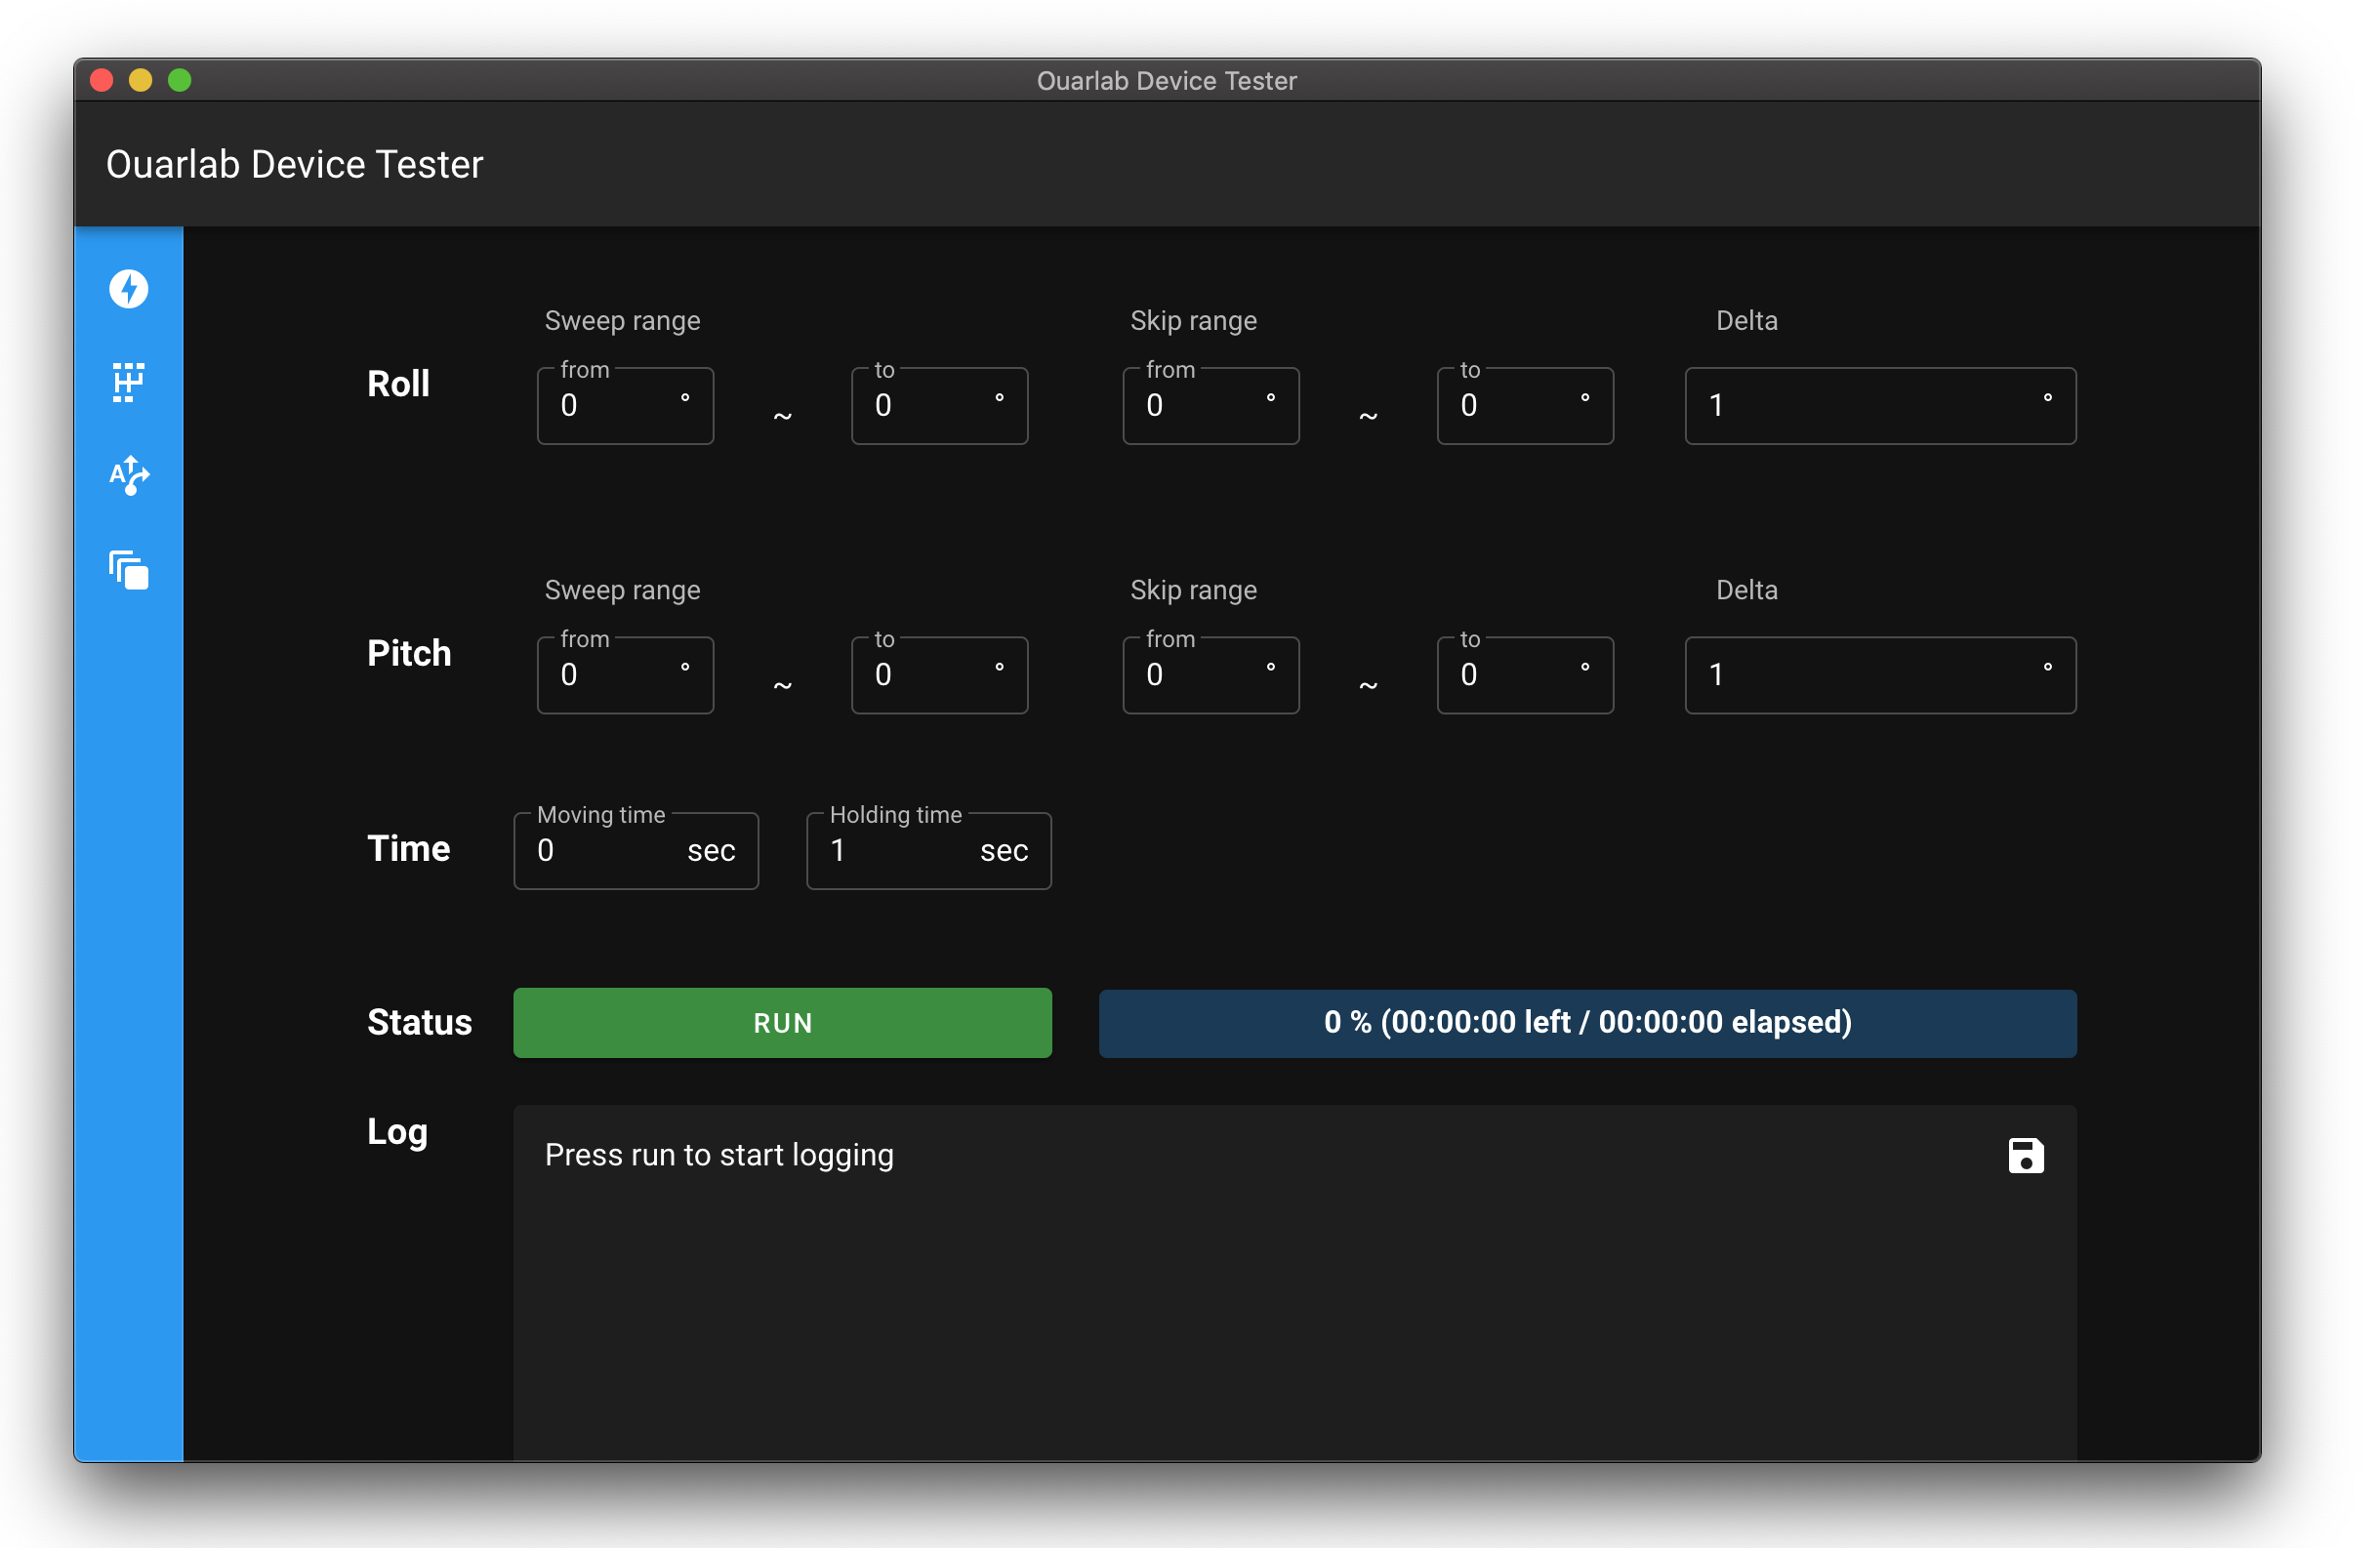Image resolution: width=2380 pixels, height=1548 pixels.
Task: Focus the Roll skip range to field
Action: pyautogui.click(x=1525, y=405)
